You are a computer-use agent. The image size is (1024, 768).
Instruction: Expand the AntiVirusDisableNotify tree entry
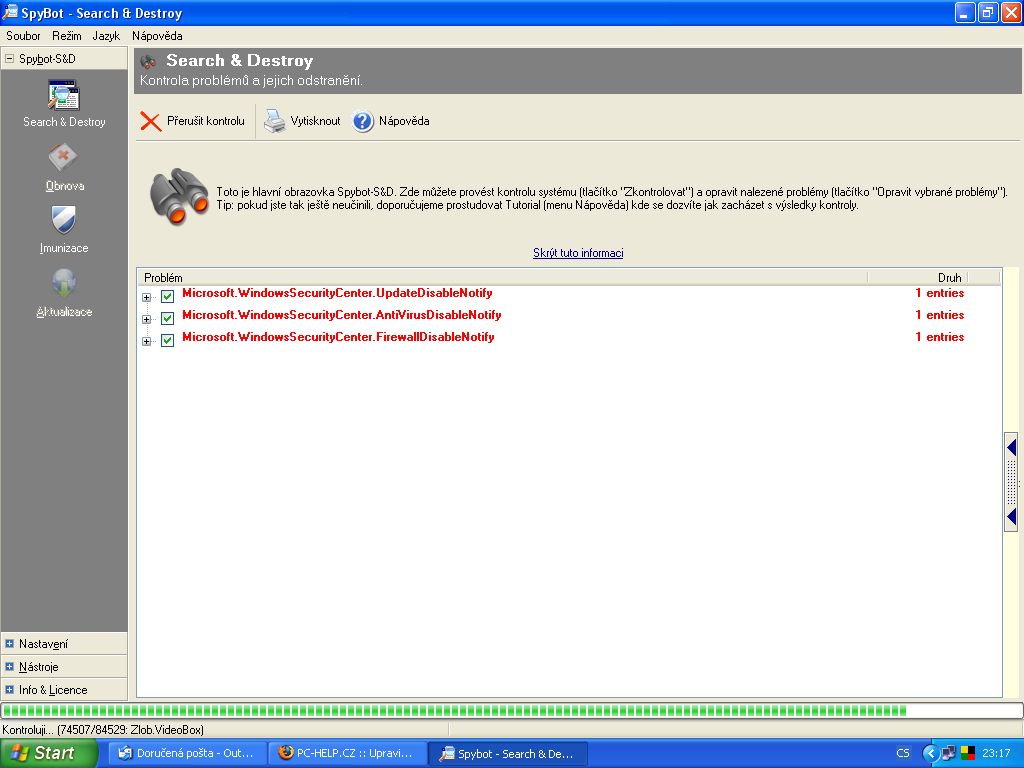click(x=146, y=319)
